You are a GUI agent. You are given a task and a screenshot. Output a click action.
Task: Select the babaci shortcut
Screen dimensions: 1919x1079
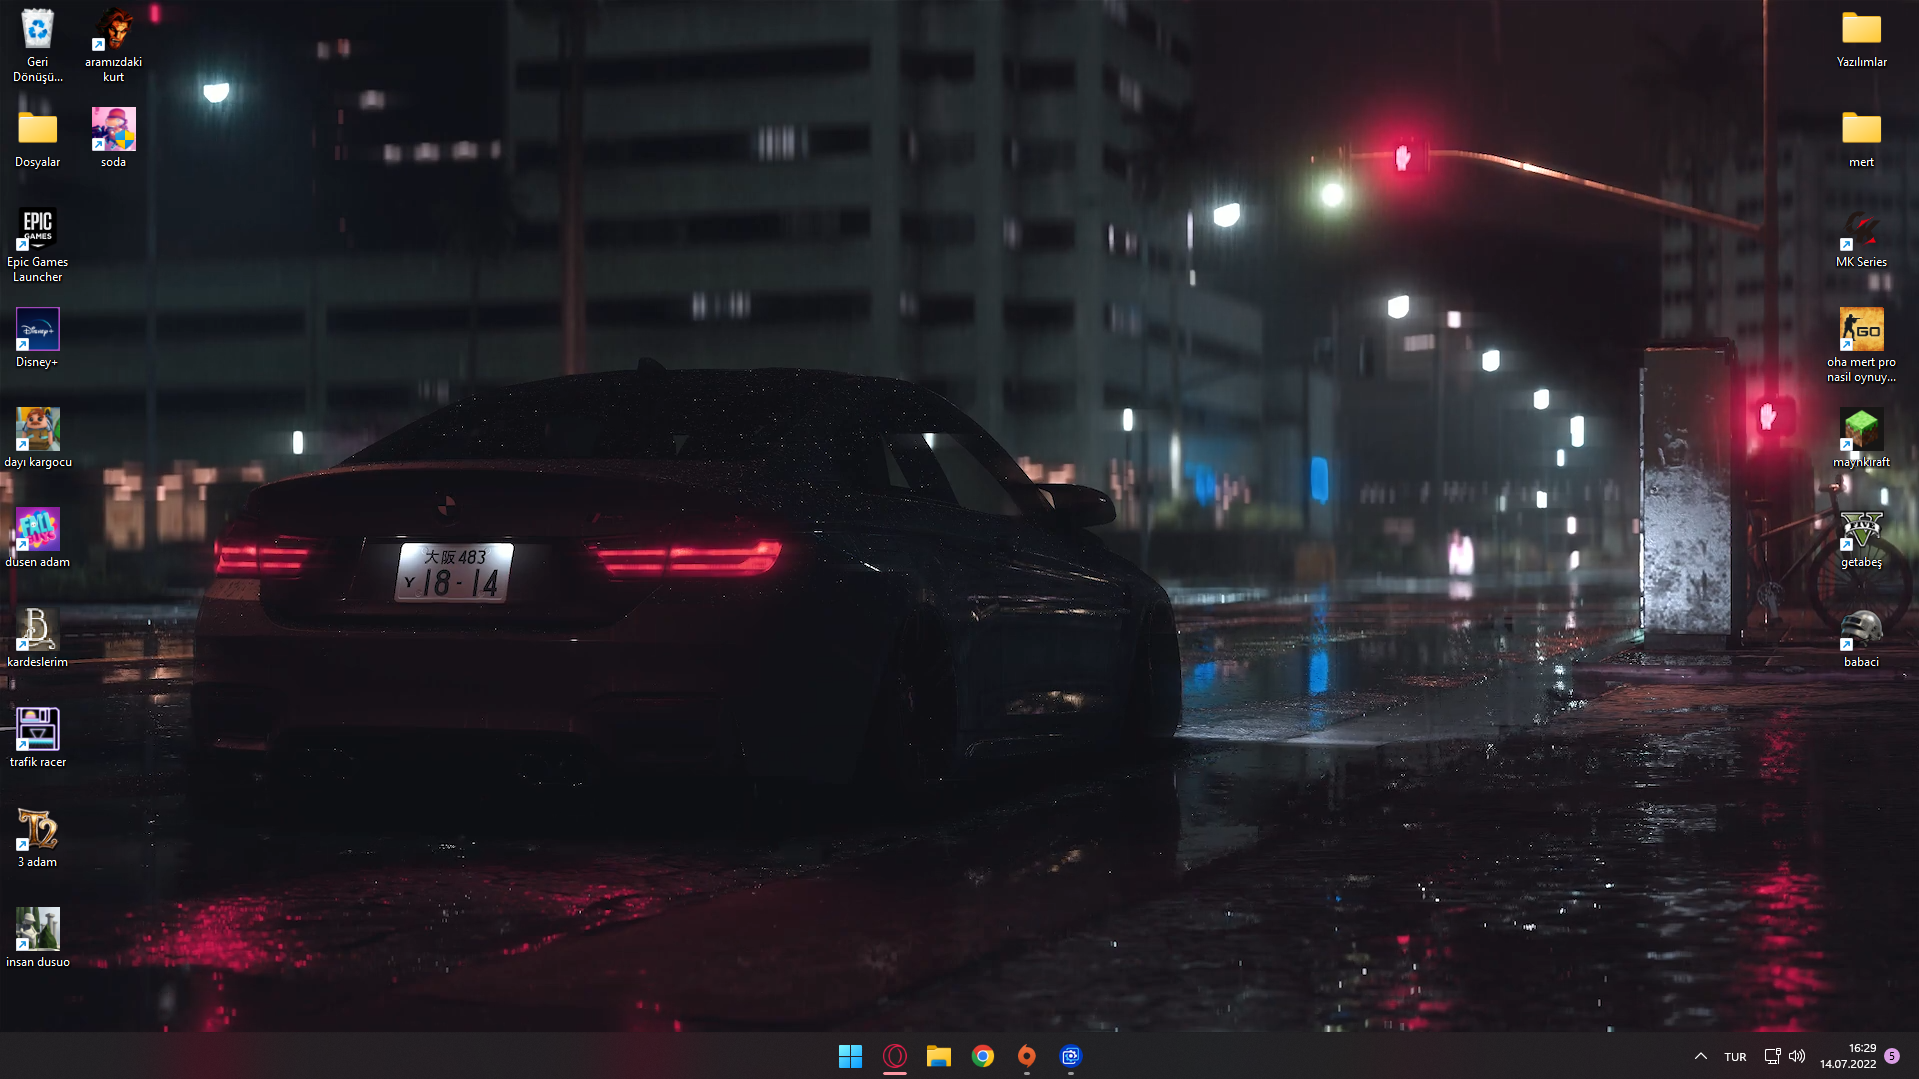[1861, 638]
